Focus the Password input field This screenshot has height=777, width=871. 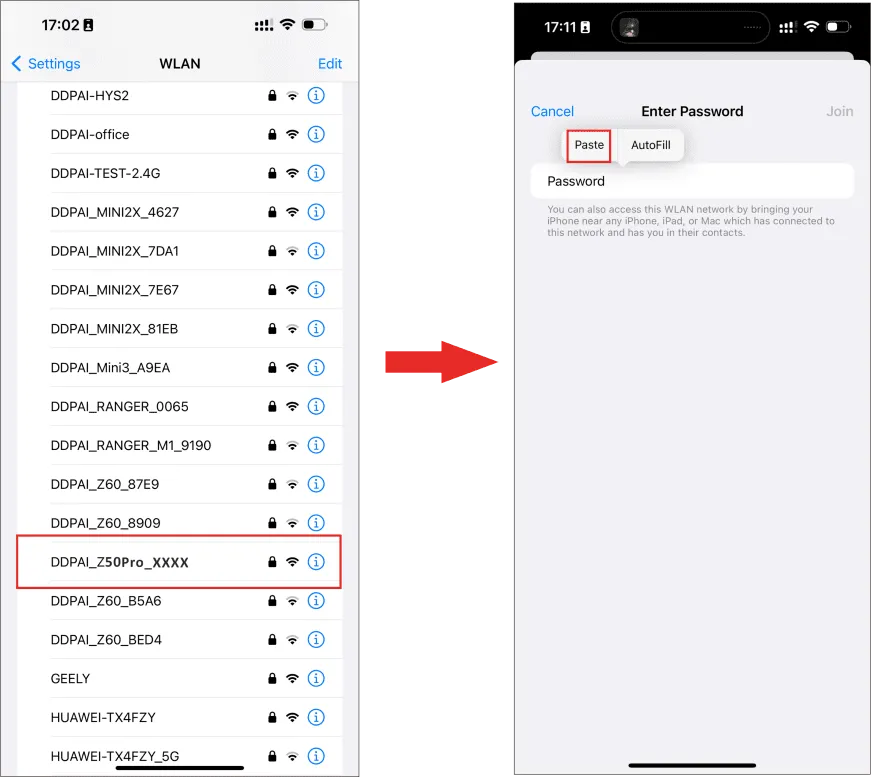click(x=692, y=181)
